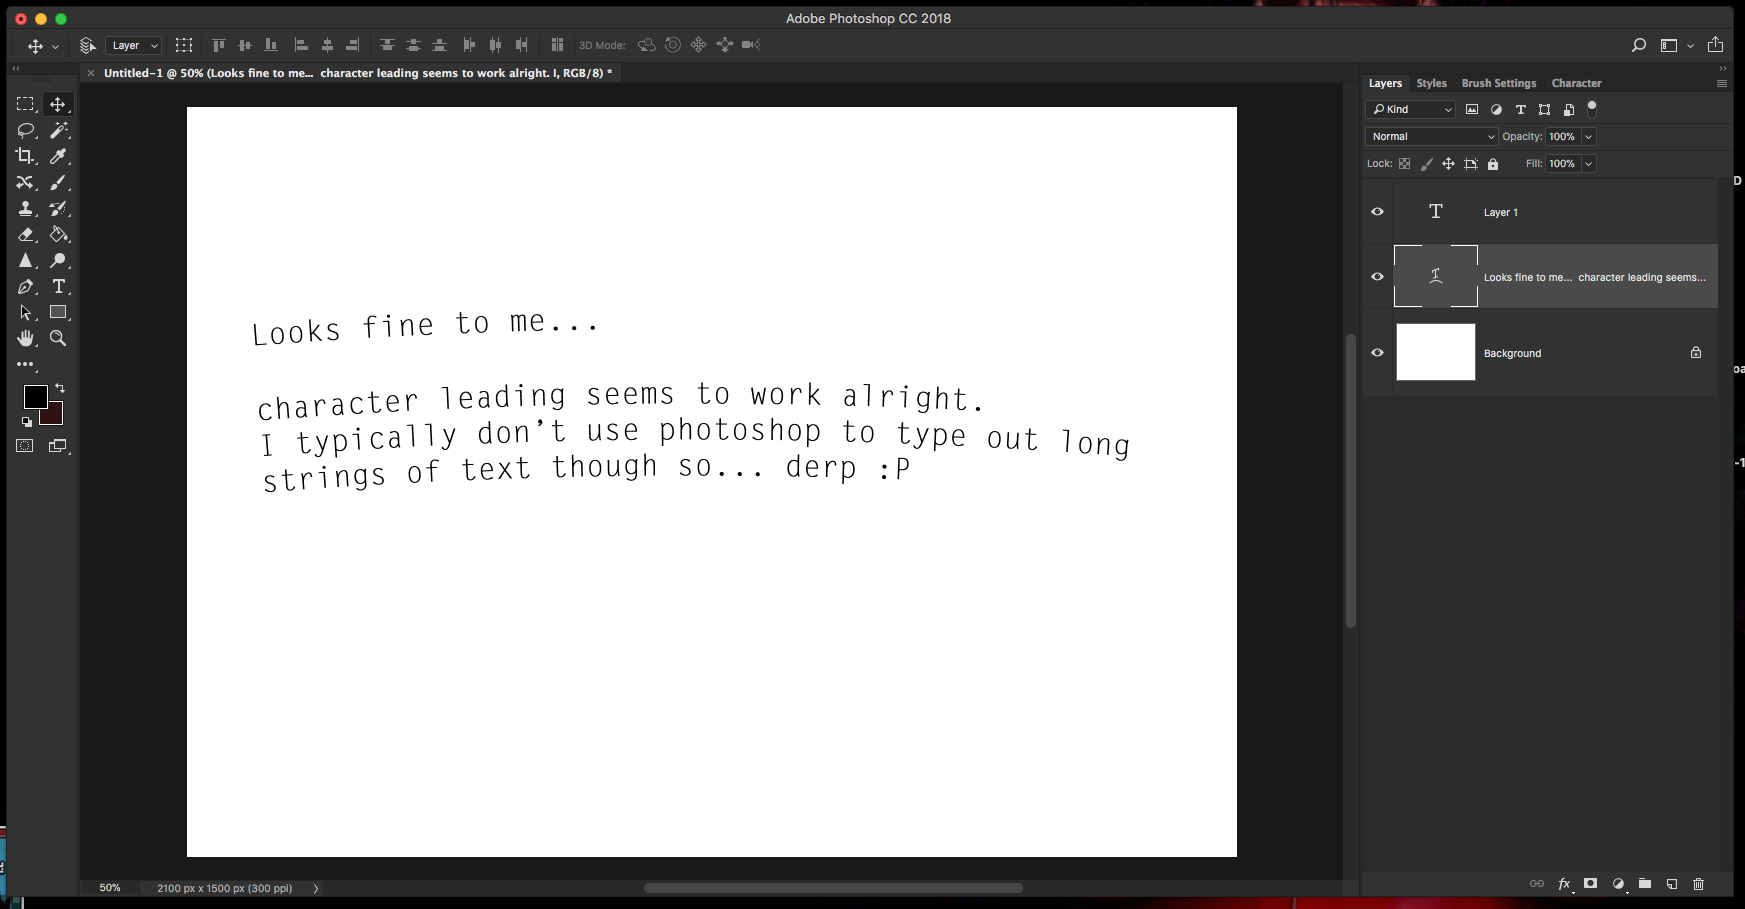Filter for adjustment layers
The width and height of the screenshot is (1745, 909).
(1496, 110)
